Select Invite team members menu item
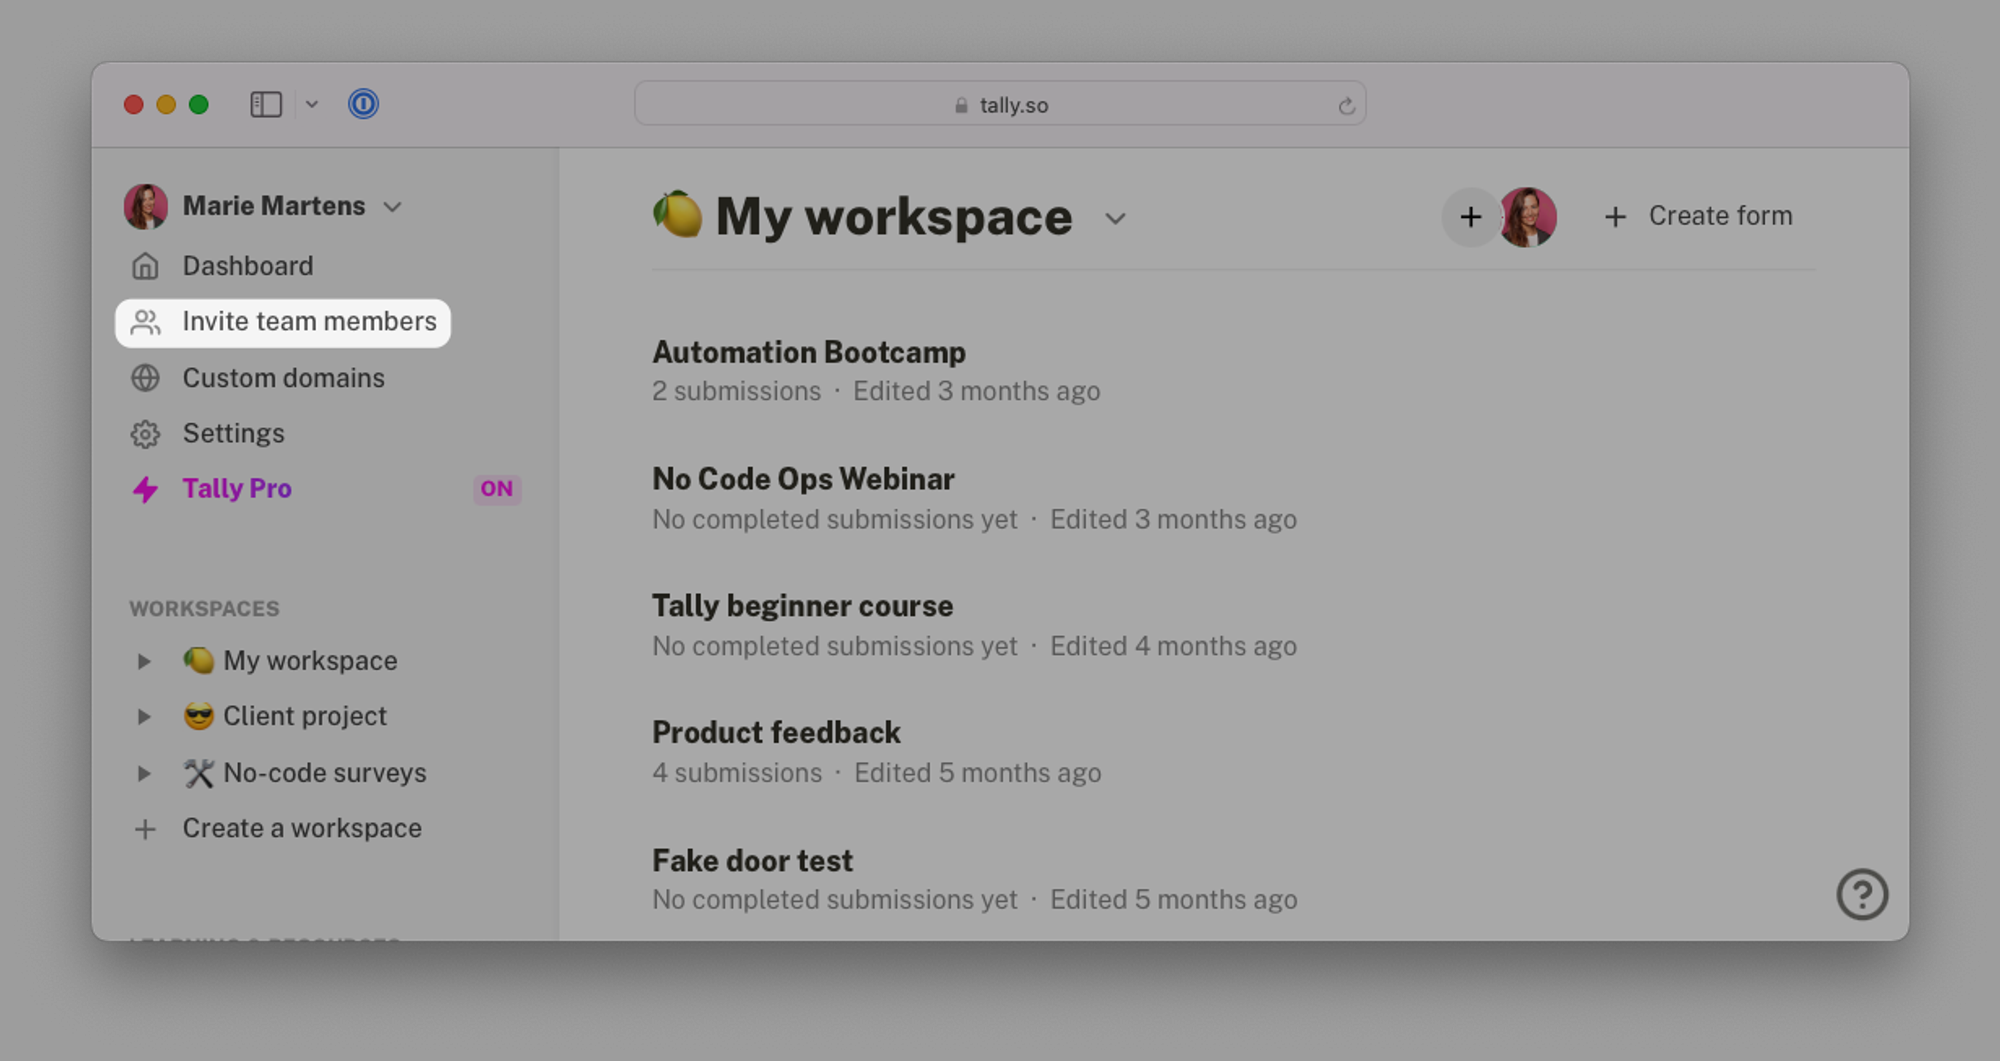 coord(283,322)
